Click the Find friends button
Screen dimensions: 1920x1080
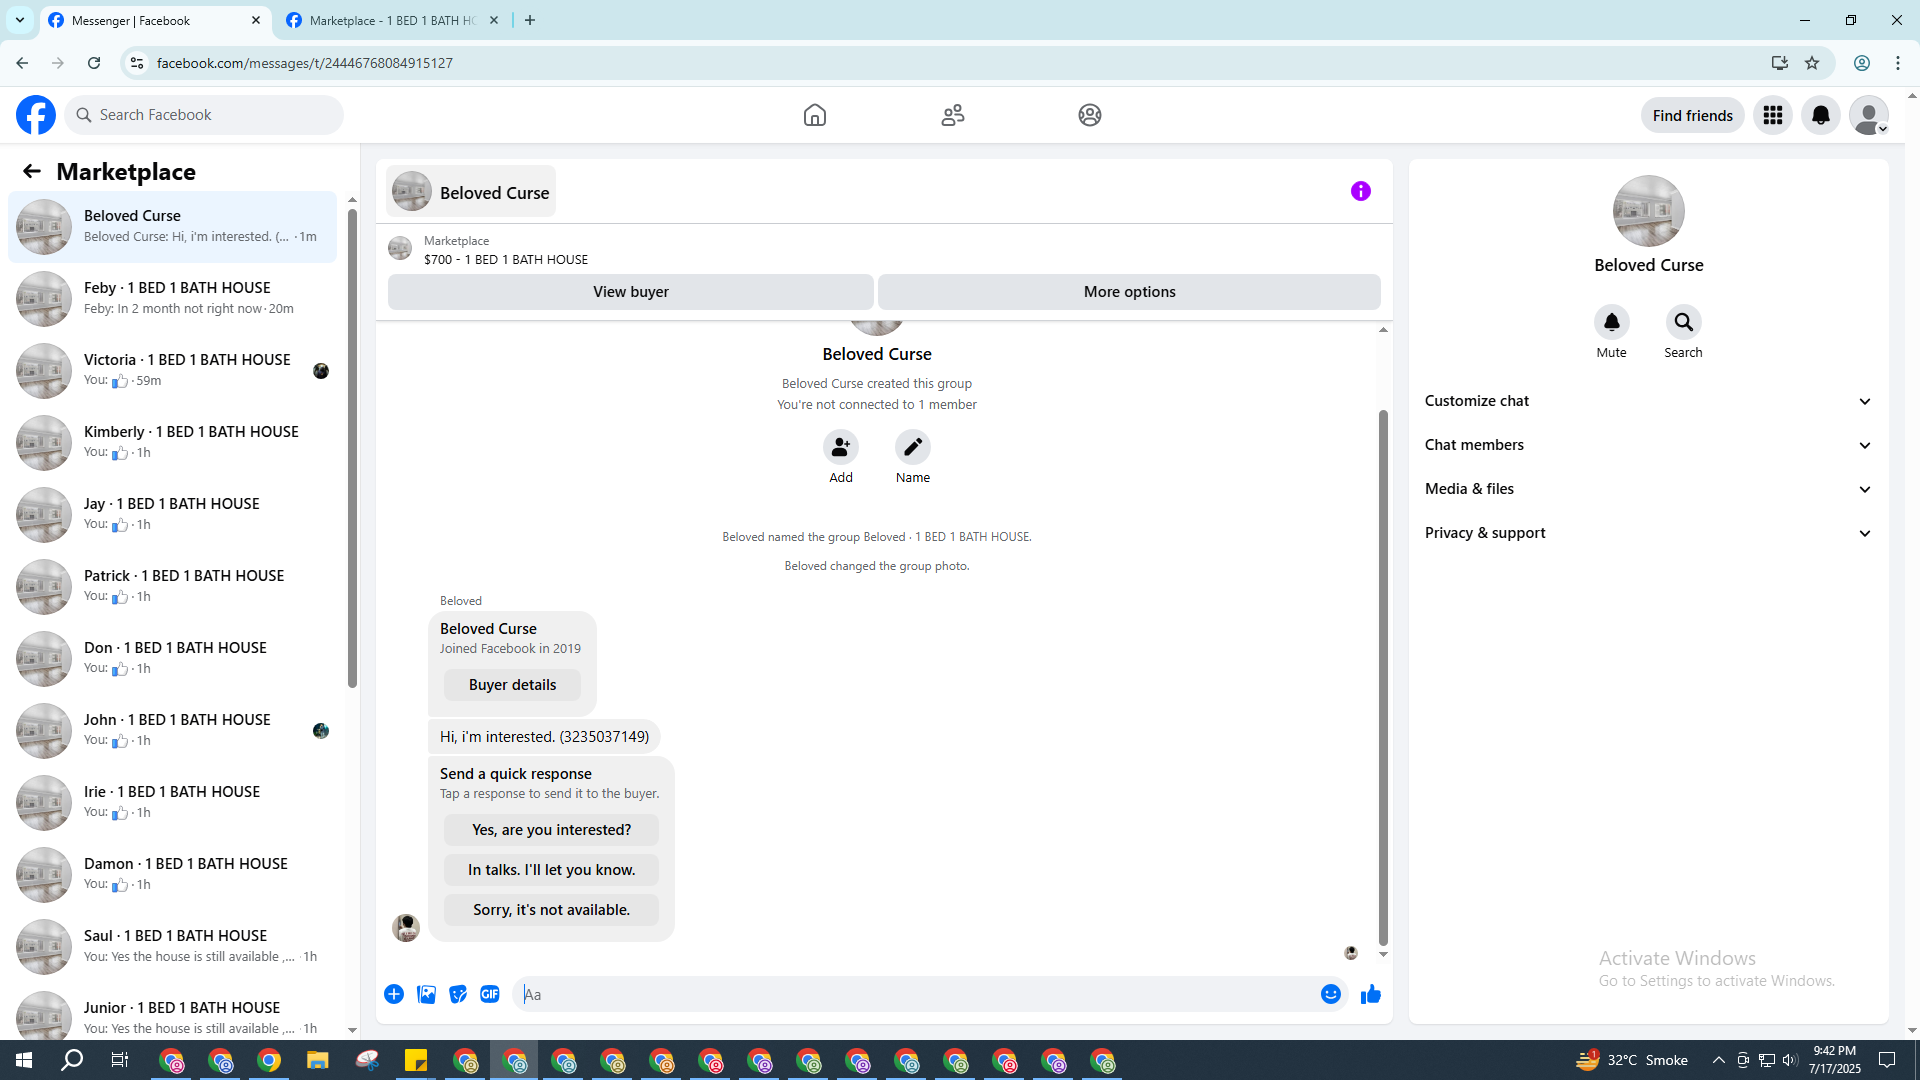coord(1693,115)
